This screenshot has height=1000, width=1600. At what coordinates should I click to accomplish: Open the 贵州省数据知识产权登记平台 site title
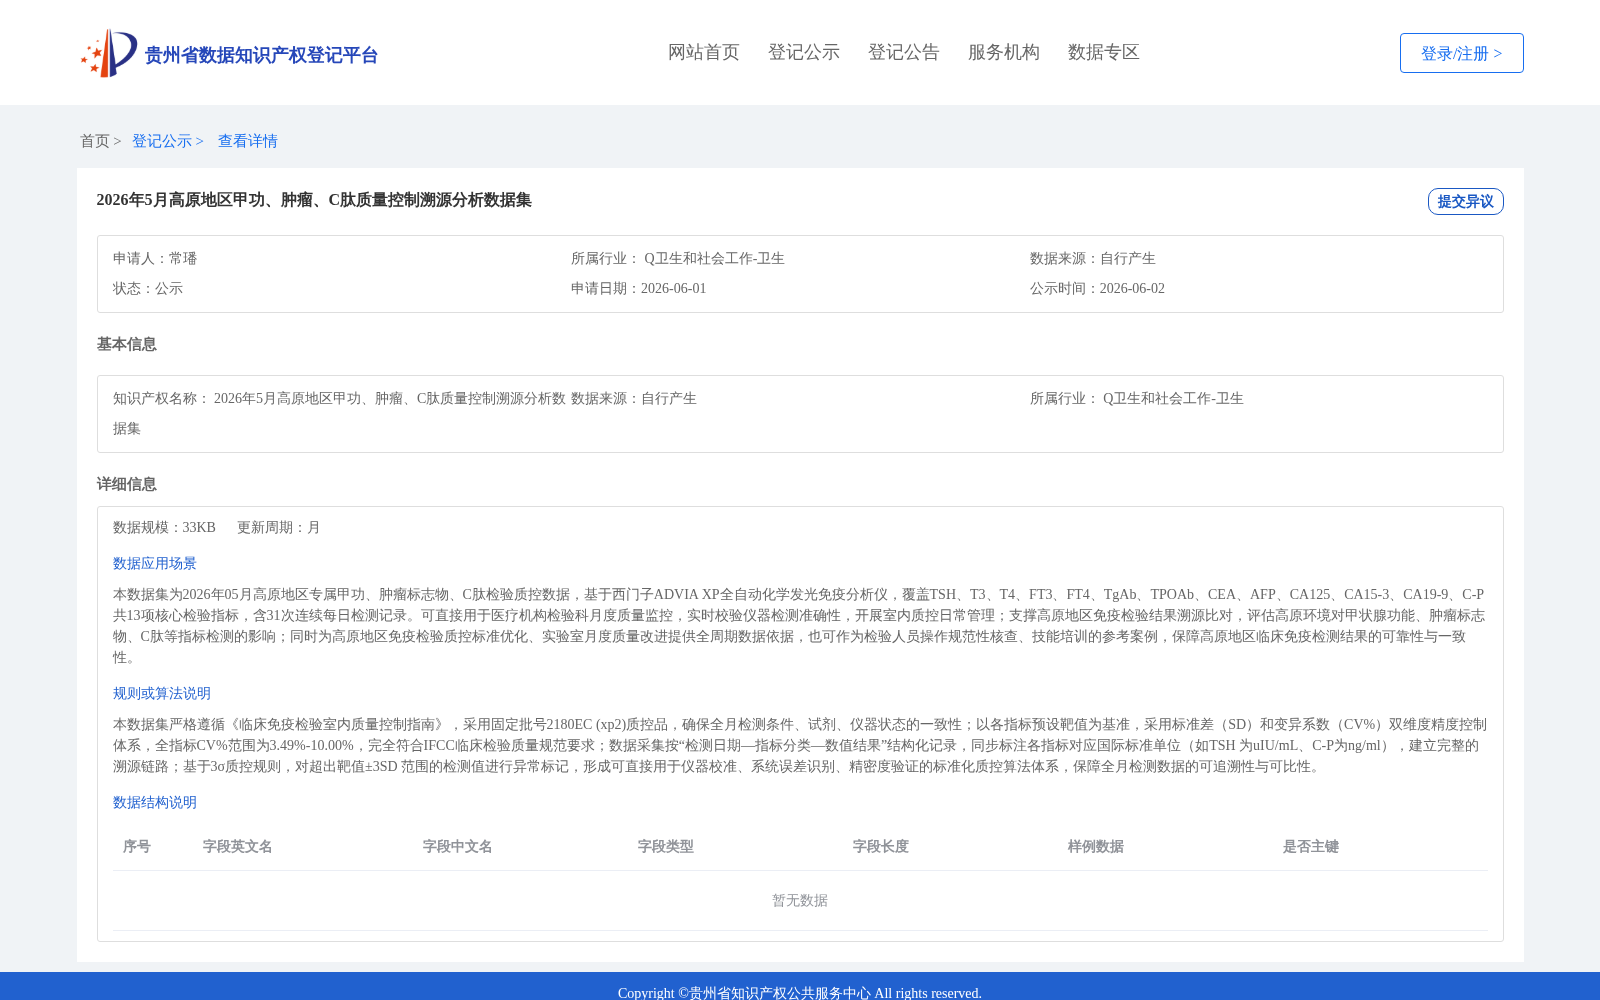click(x=261, y=55)
